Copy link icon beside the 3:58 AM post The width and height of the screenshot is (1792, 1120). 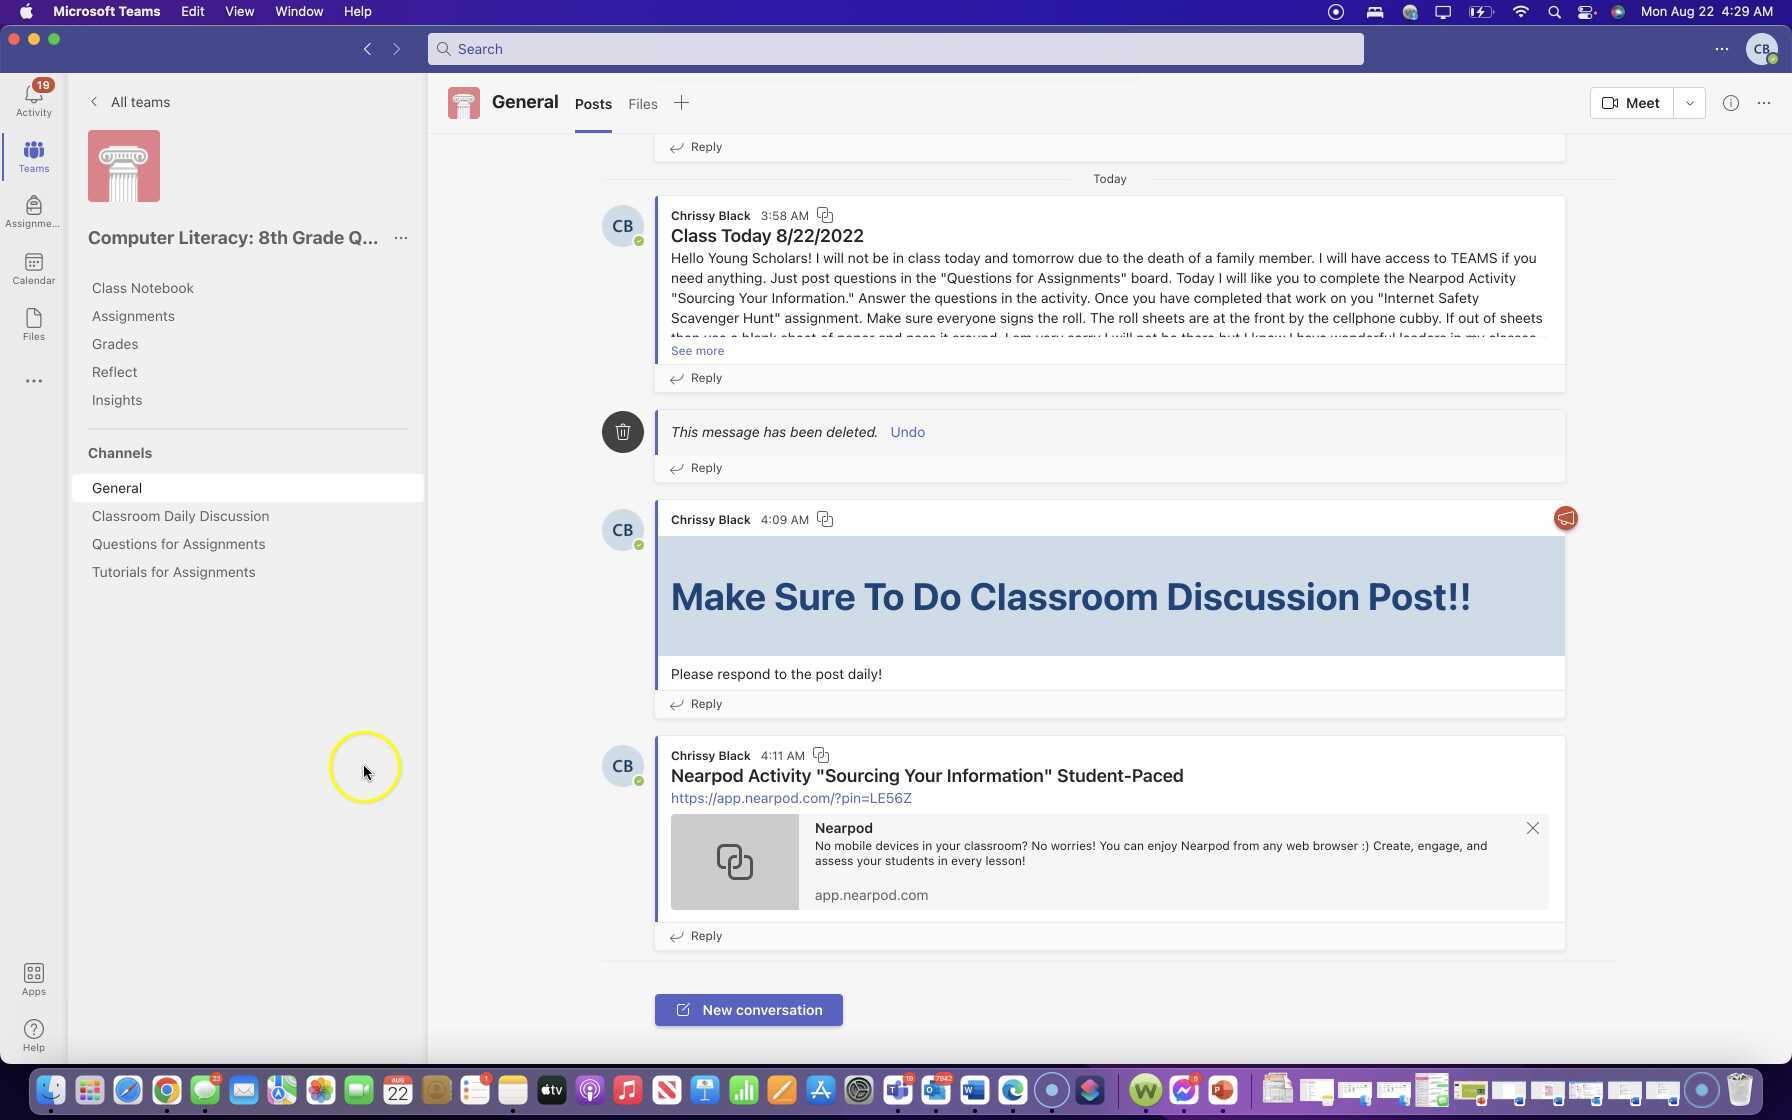click(x=825, y=216)
